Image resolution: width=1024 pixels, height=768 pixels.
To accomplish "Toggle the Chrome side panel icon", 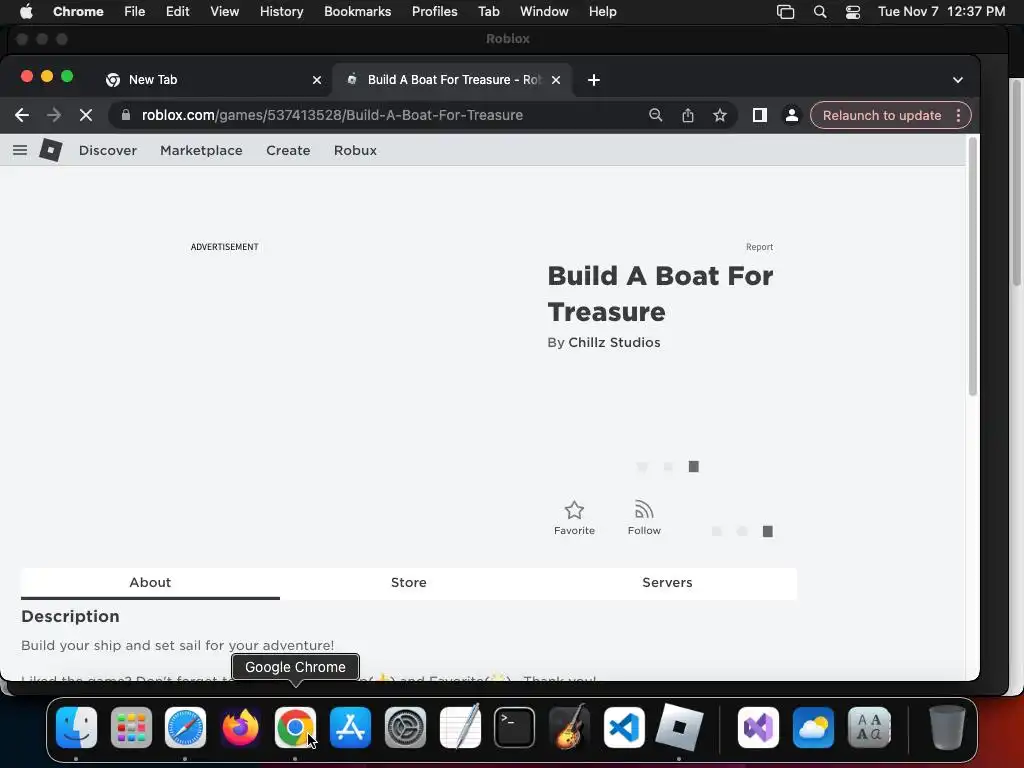I will (x=760, y=116).
